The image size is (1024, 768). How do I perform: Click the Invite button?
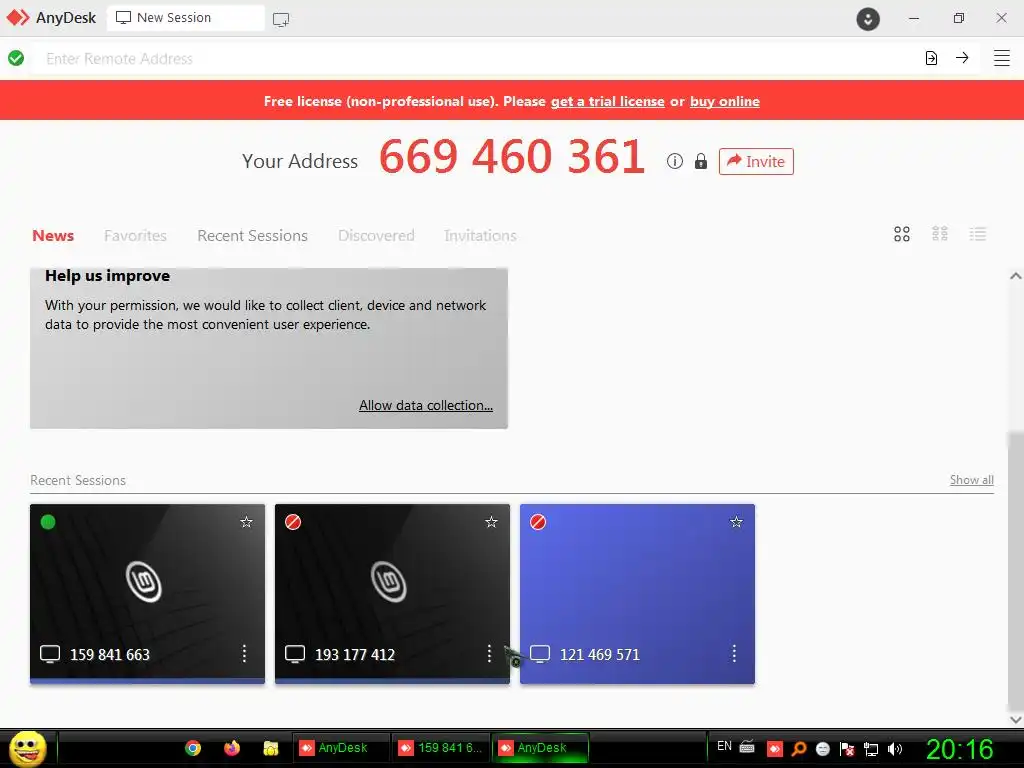756,161
